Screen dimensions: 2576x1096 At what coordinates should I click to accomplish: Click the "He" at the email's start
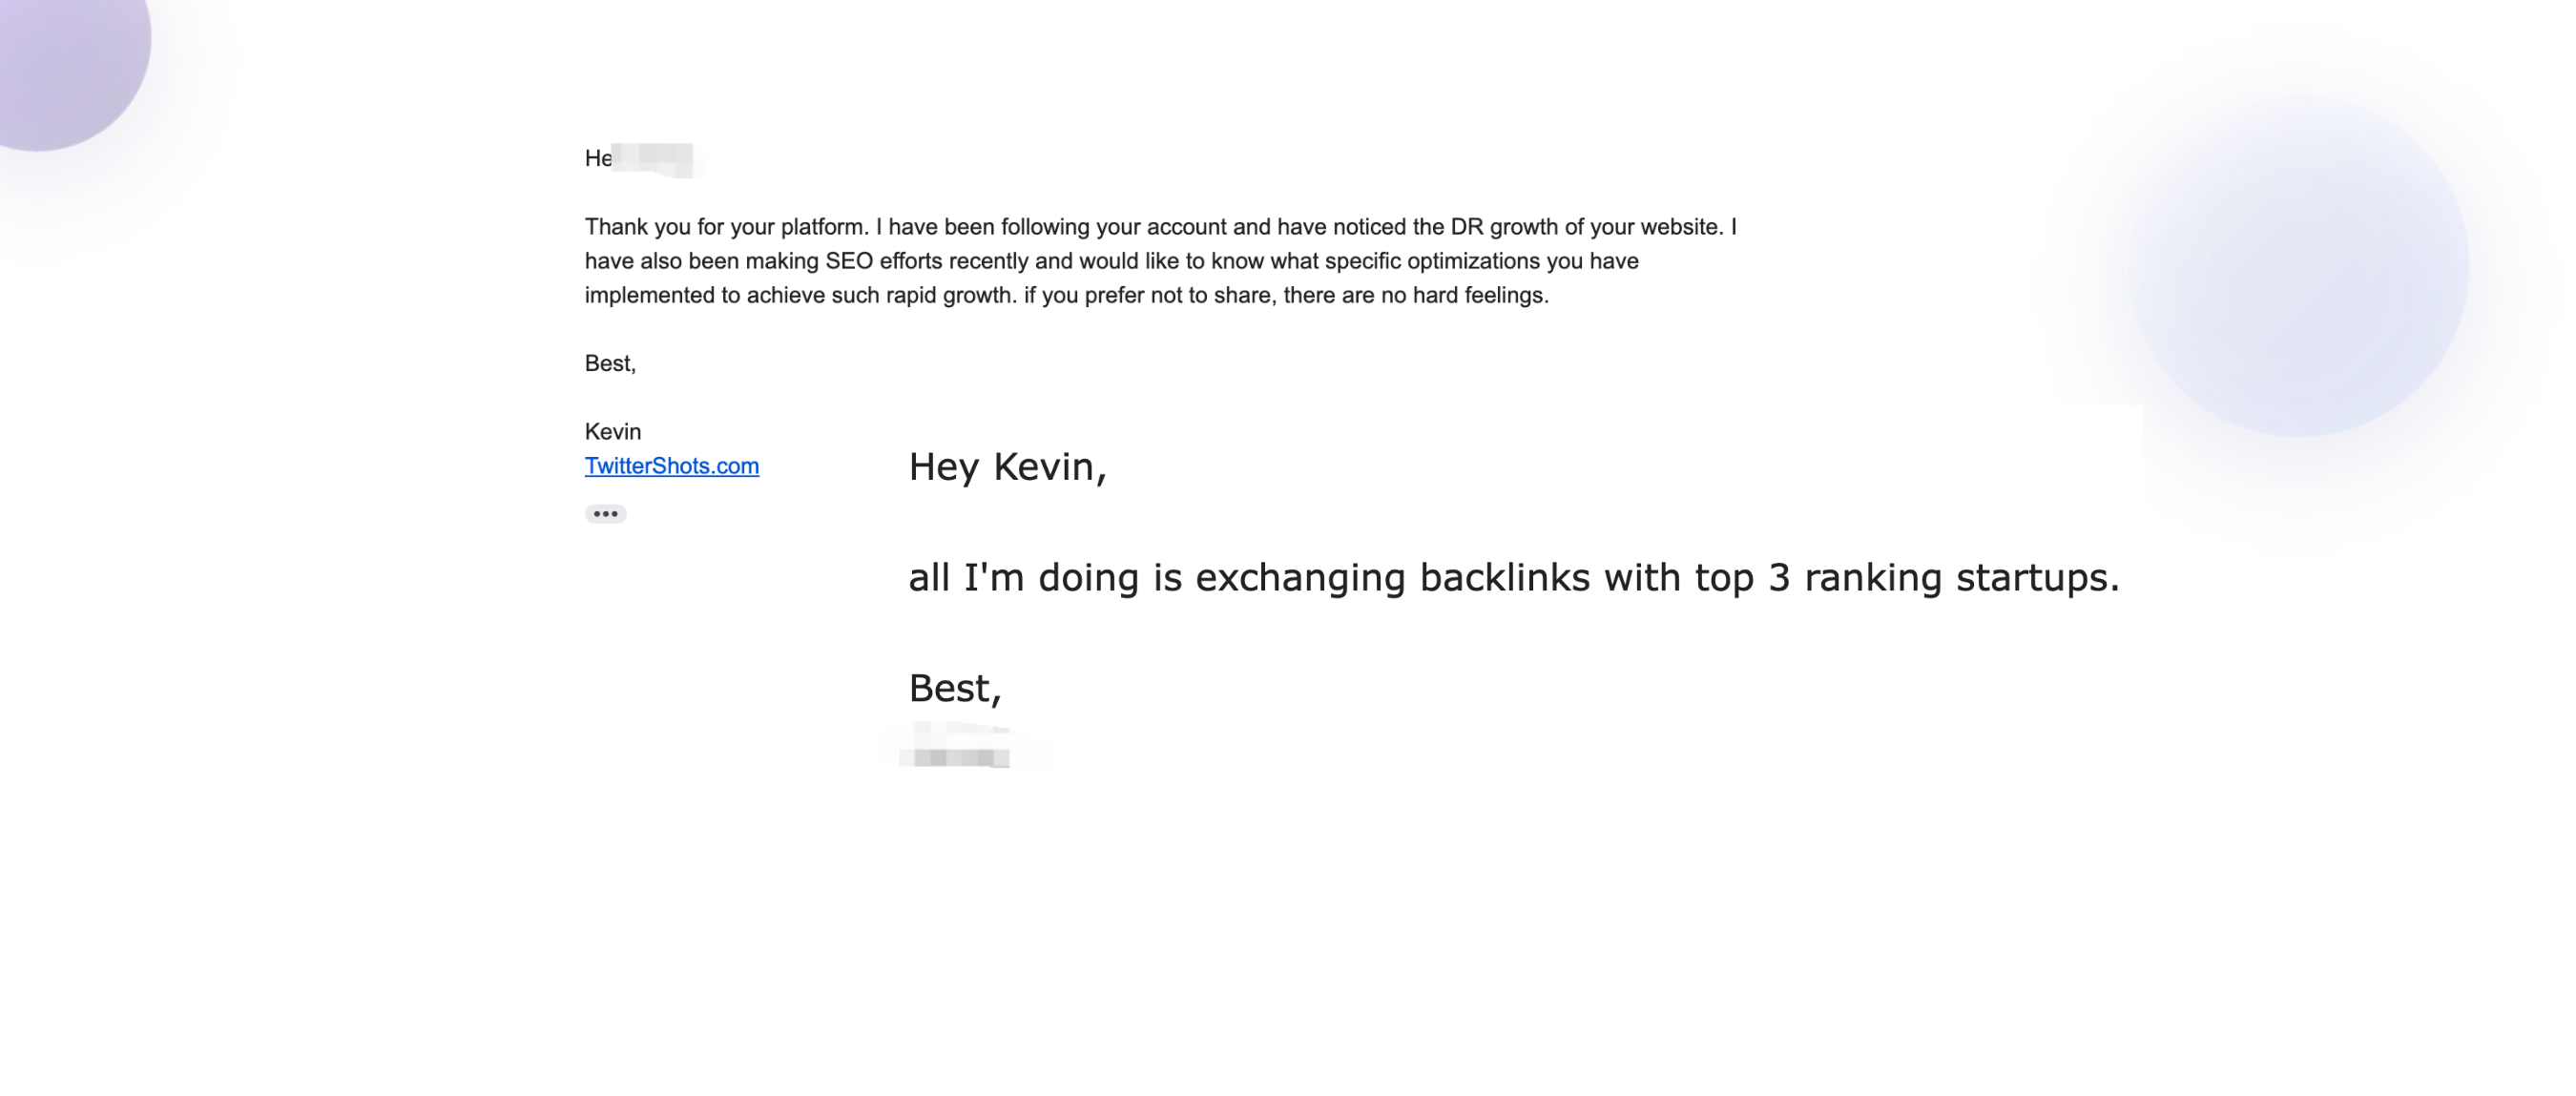[x=597, y=159]
